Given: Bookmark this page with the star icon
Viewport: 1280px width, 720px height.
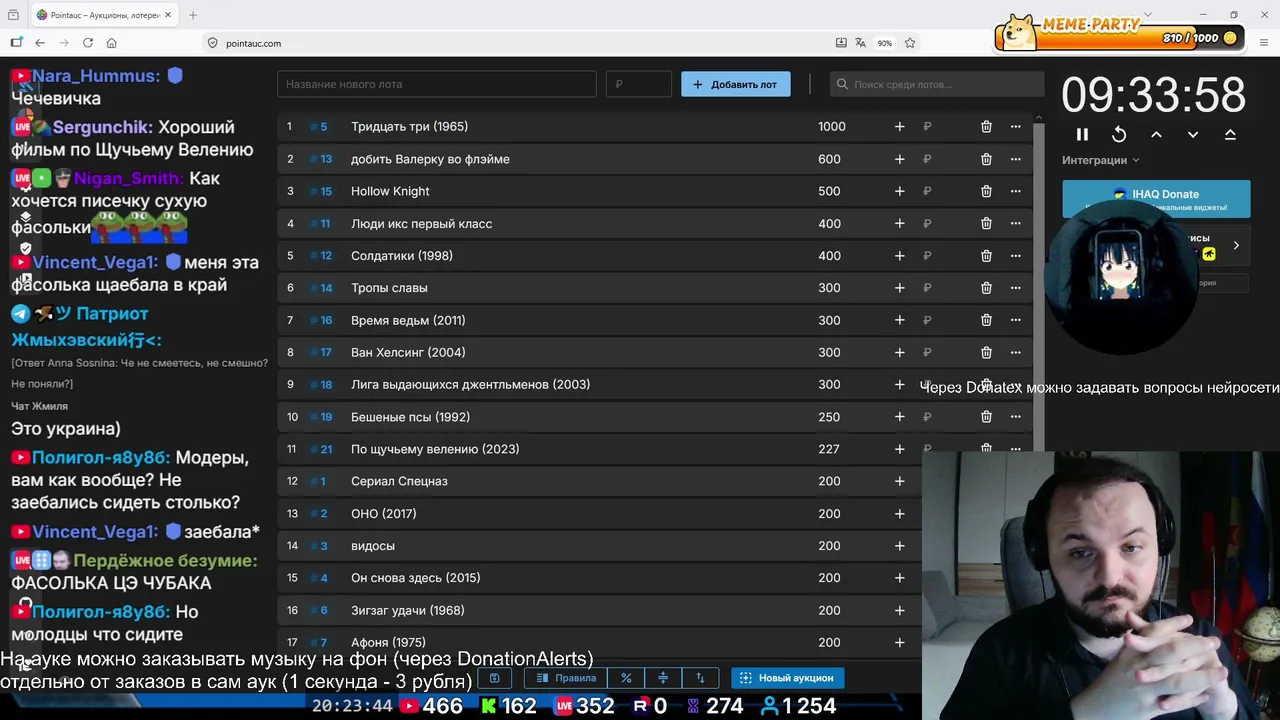Looking at the screenshot, I should pos(910,43).
